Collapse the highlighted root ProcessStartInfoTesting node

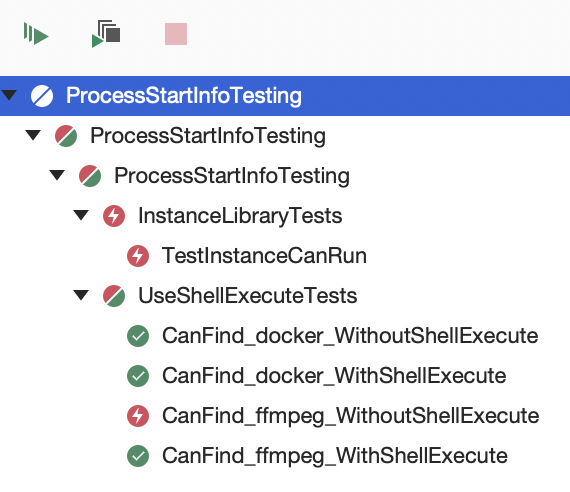pyautogui.click(x=9, y=95)
